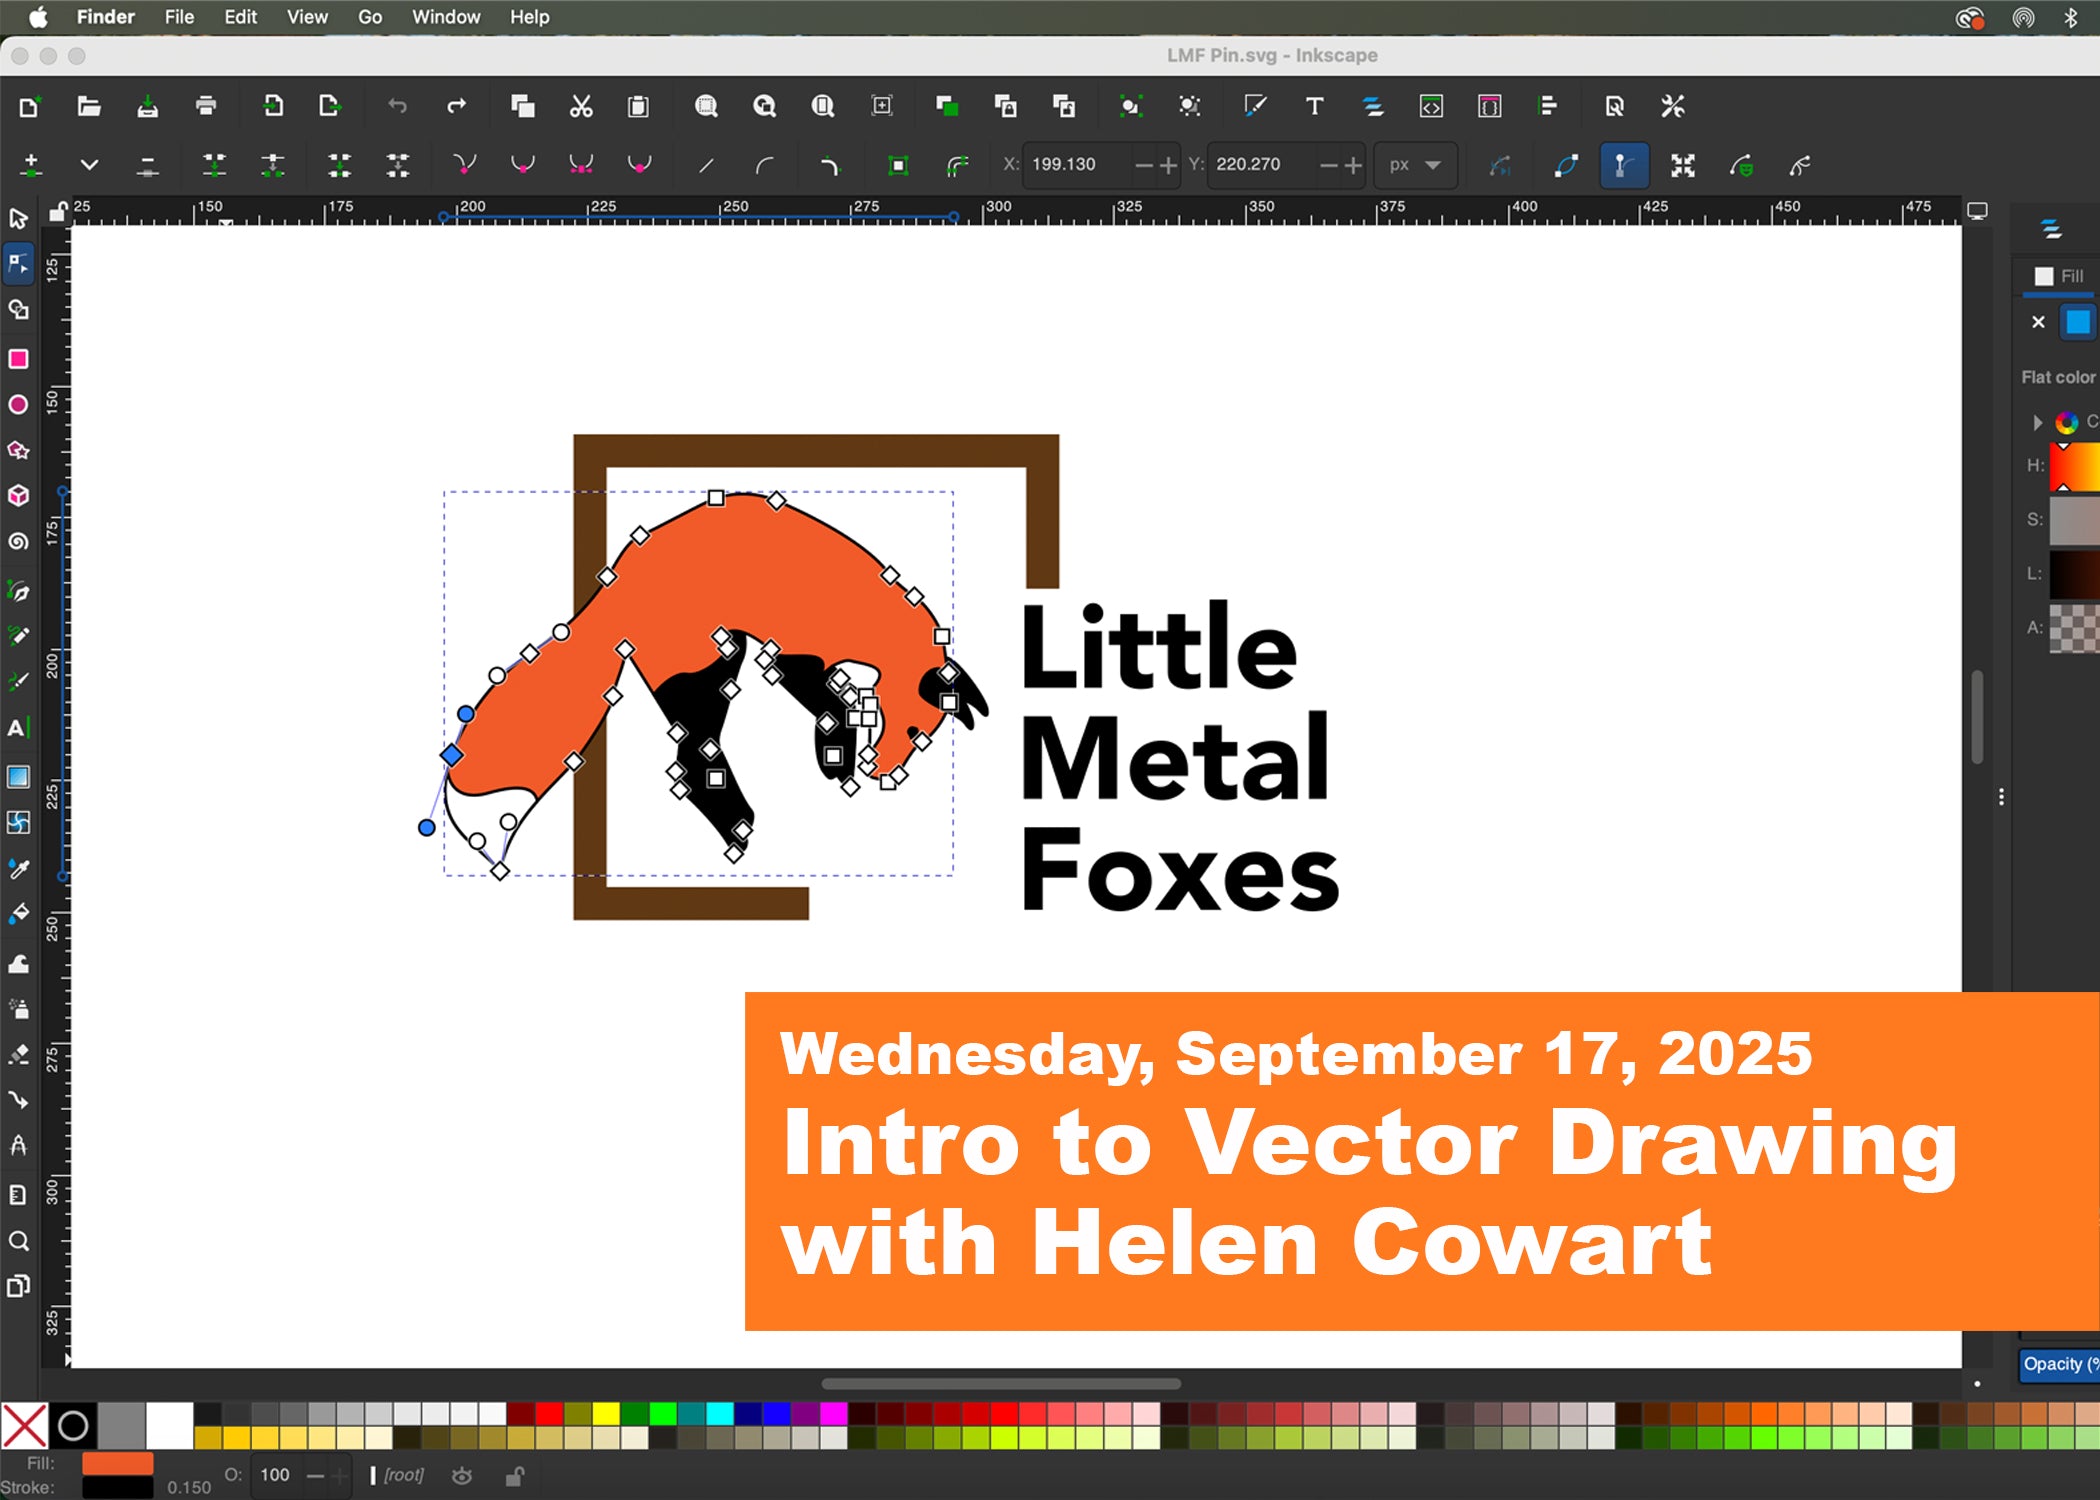Choose the Pen Bezier tool
The image size is (2100, 1500).
tap(18, 592)
